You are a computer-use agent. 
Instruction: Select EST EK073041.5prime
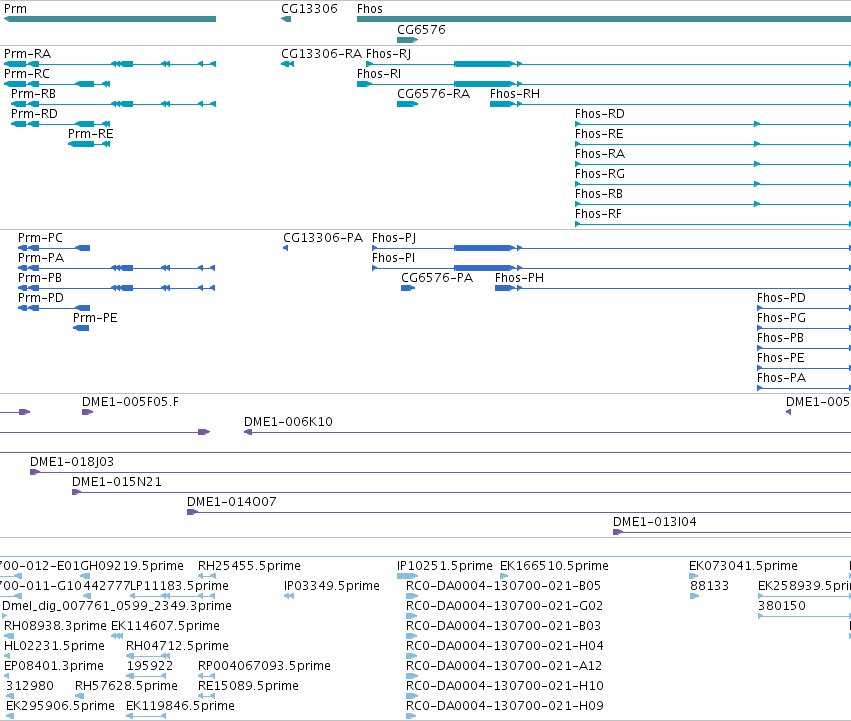[694, 576]
